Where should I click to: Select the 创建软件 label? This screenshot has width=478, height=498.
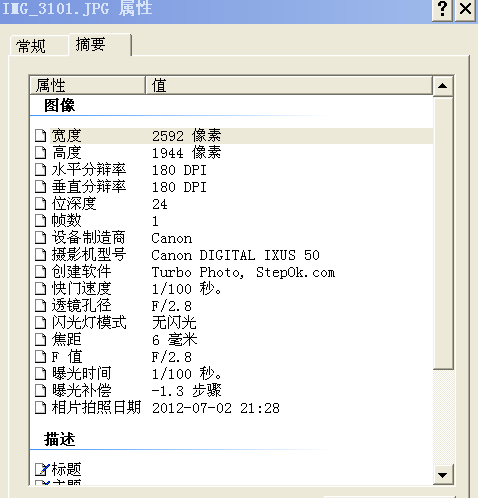[81, 272]
